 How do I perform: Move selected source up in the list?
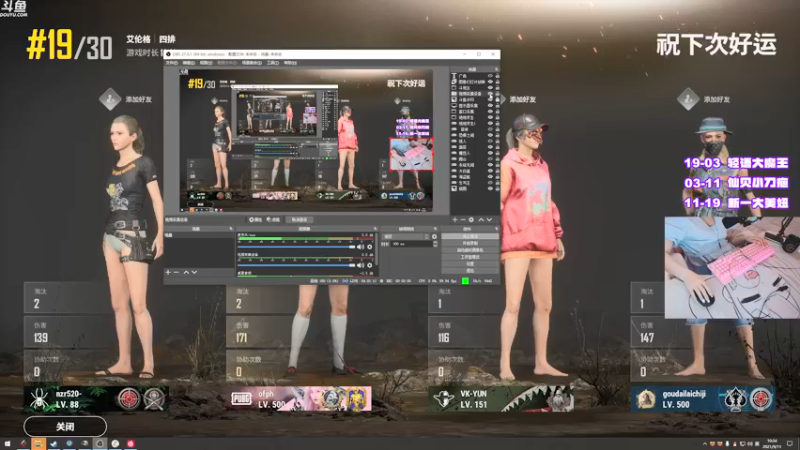tap(481, 219)
